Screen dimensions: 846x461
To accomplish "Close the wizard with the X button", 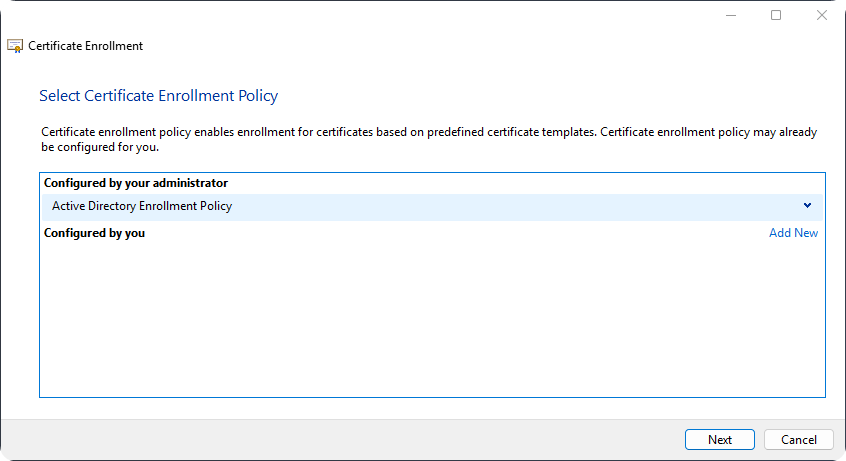I will (x=821, y=15).
